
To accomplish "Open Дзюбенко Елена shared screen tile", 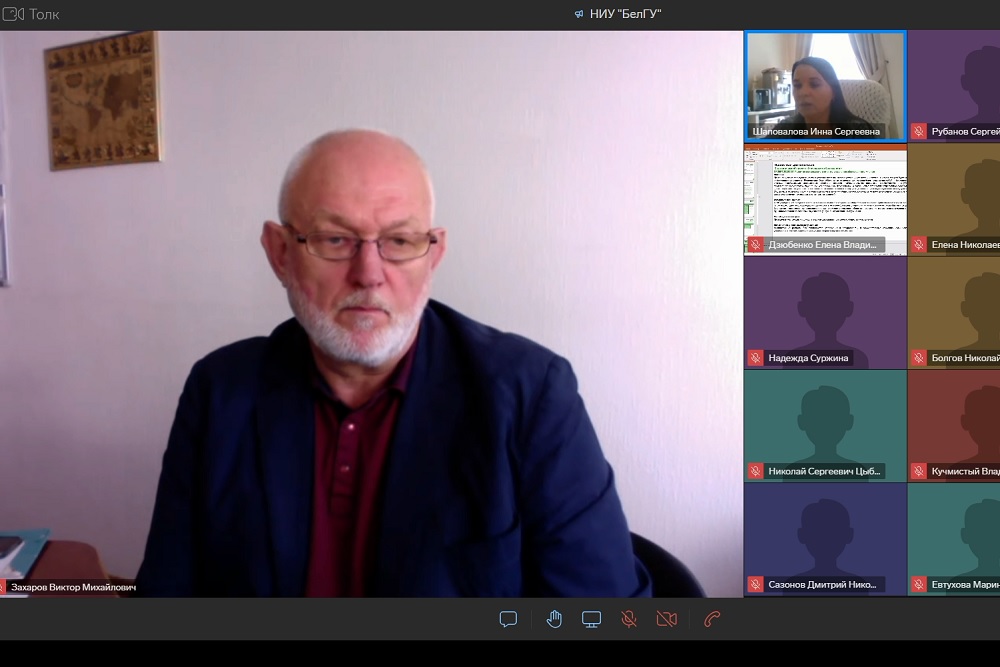I will (x=825, y=198).
